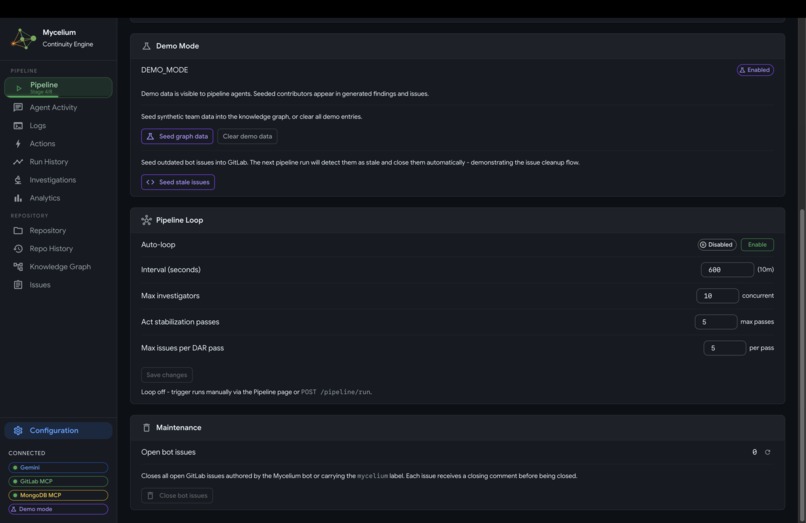The height and width of the screenshot is (523, 806).
Task: Focus the Interval seconds input field
Action: (727, 269)
